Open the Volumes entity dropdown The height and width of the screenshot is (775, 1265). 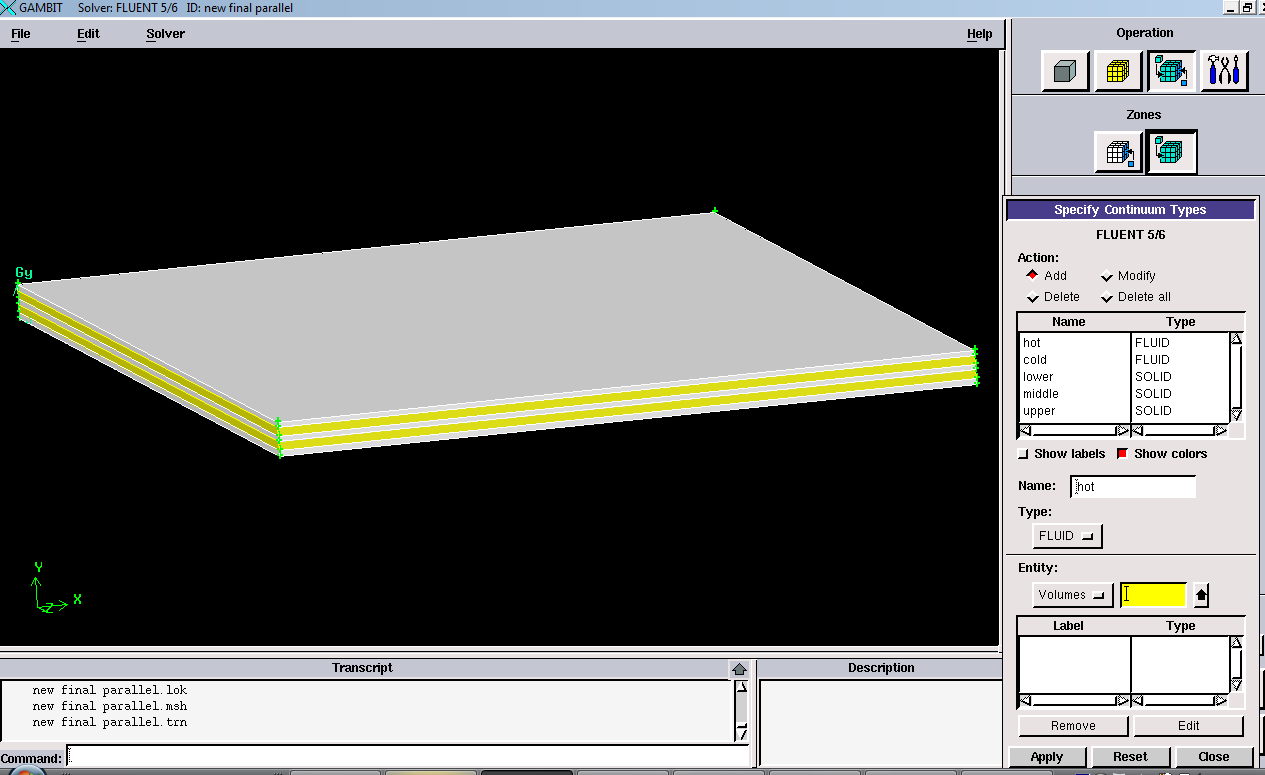tap(1072, 595)
